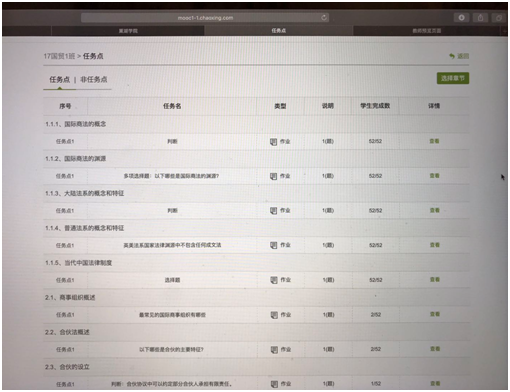
Task: Click the 作业 icon in the 1.1.2 task row
Action: click(x=273, y=176)
